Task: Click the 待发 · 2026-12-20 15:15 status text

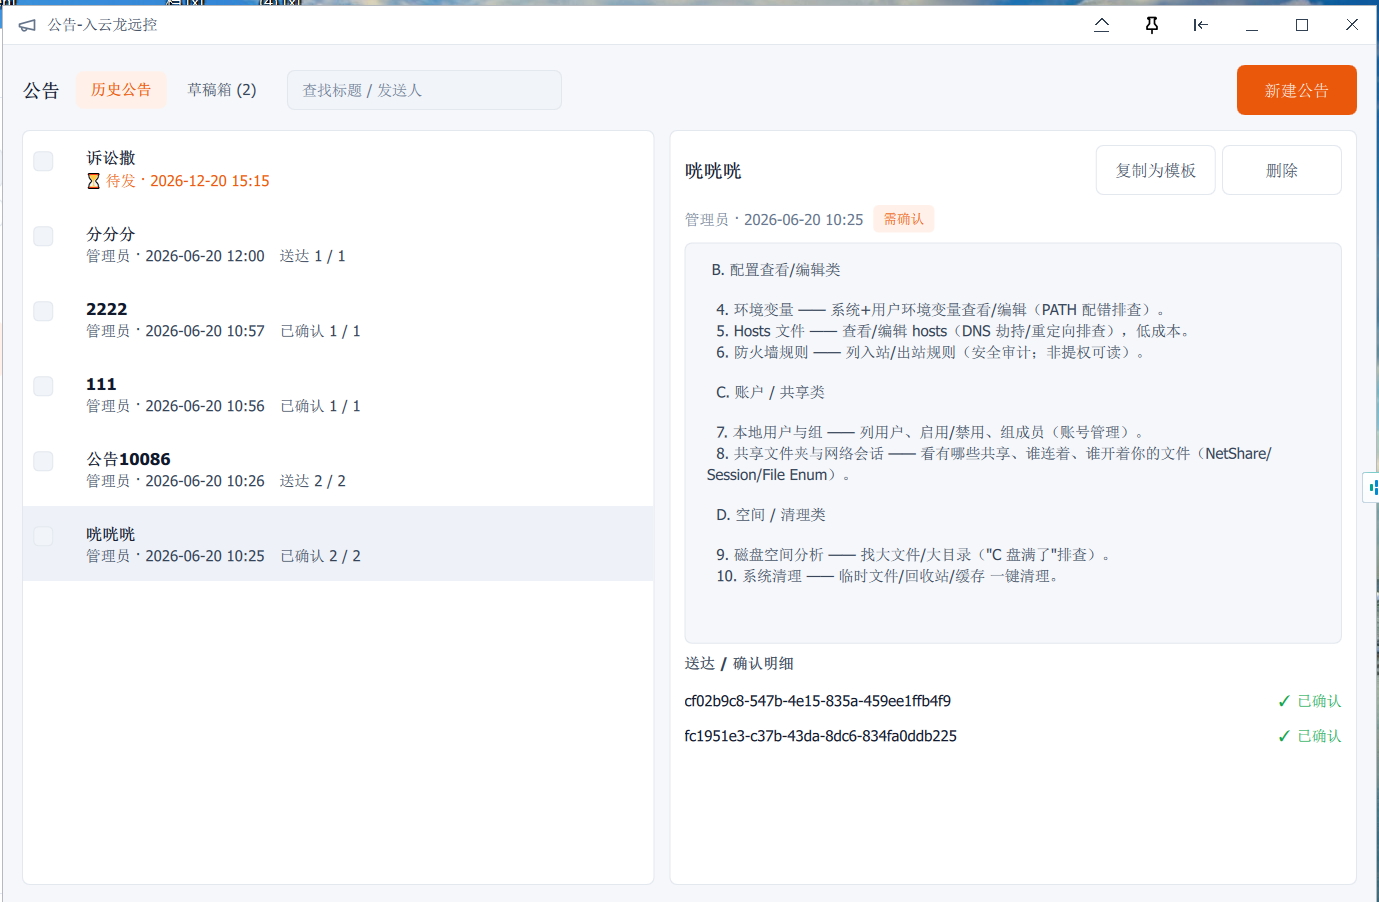Action: [188, 181]
